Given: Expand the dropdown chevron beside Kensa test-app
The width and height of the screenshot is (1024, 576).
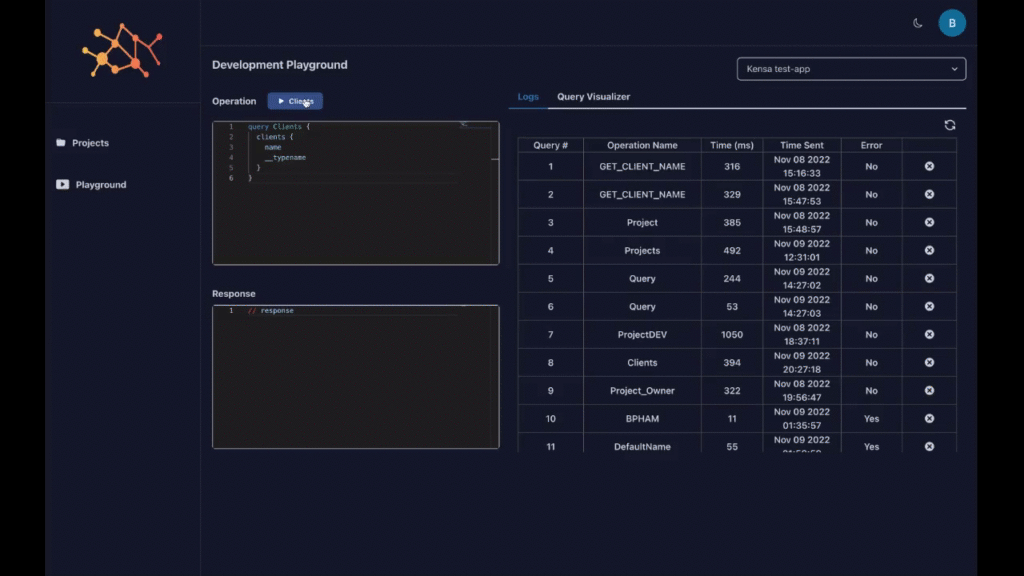Looking at the screenshot, I should [x=956, y=69].
